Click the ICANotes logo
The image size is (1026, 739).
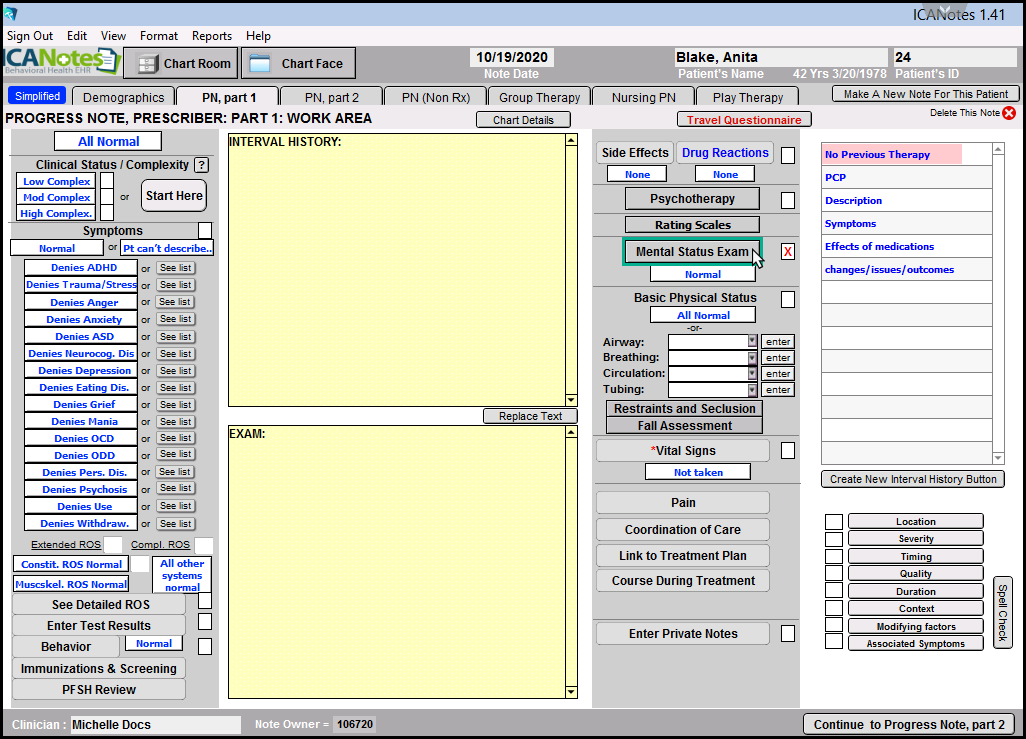pyautogui.click(x=60, y=62)
